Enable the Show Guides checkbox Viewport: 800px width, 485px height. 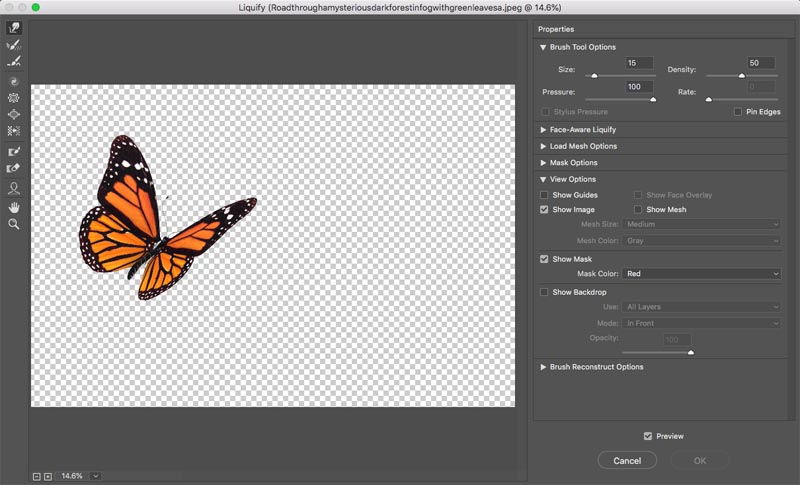click(544, 195)
